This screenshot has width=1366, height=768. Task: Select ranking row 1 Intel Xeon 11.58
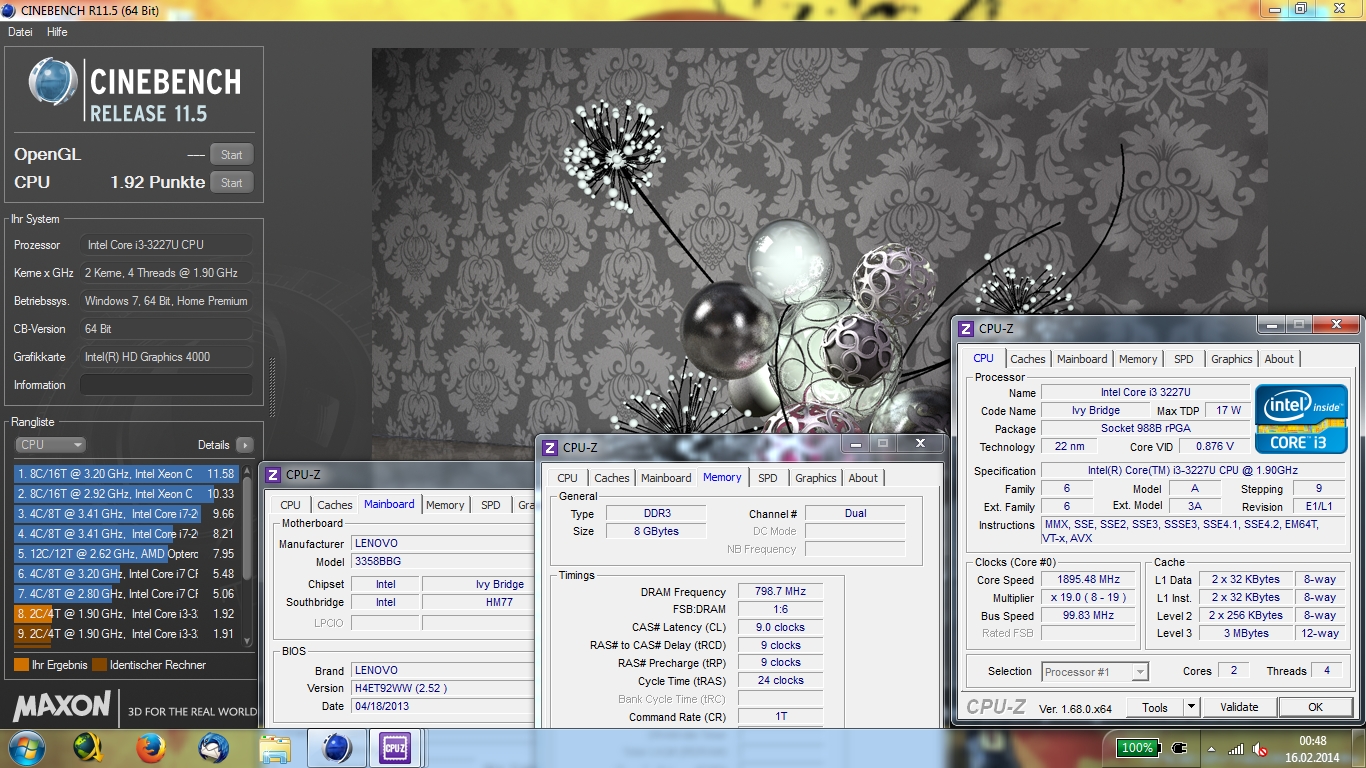126,474
